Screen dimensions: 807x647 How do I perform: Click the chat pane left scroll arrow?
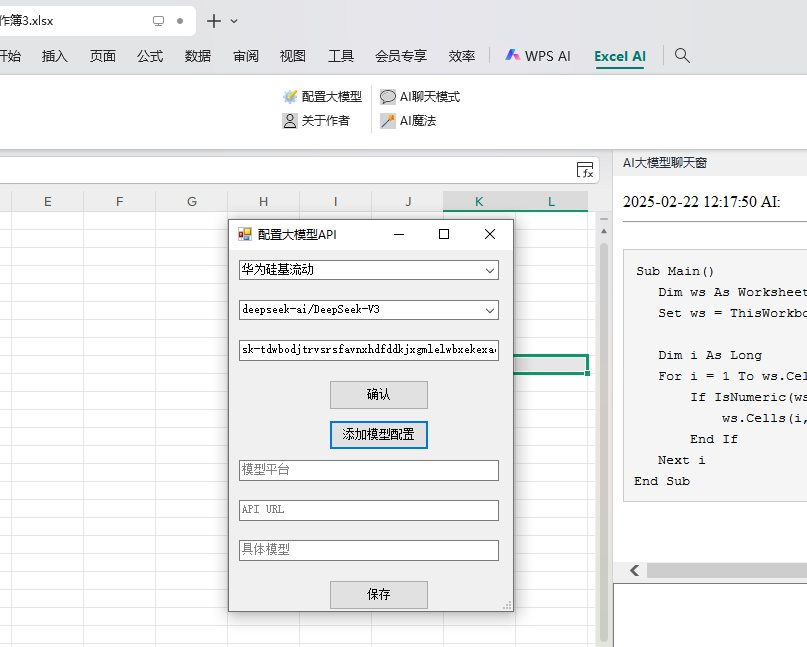click(635, 570)
